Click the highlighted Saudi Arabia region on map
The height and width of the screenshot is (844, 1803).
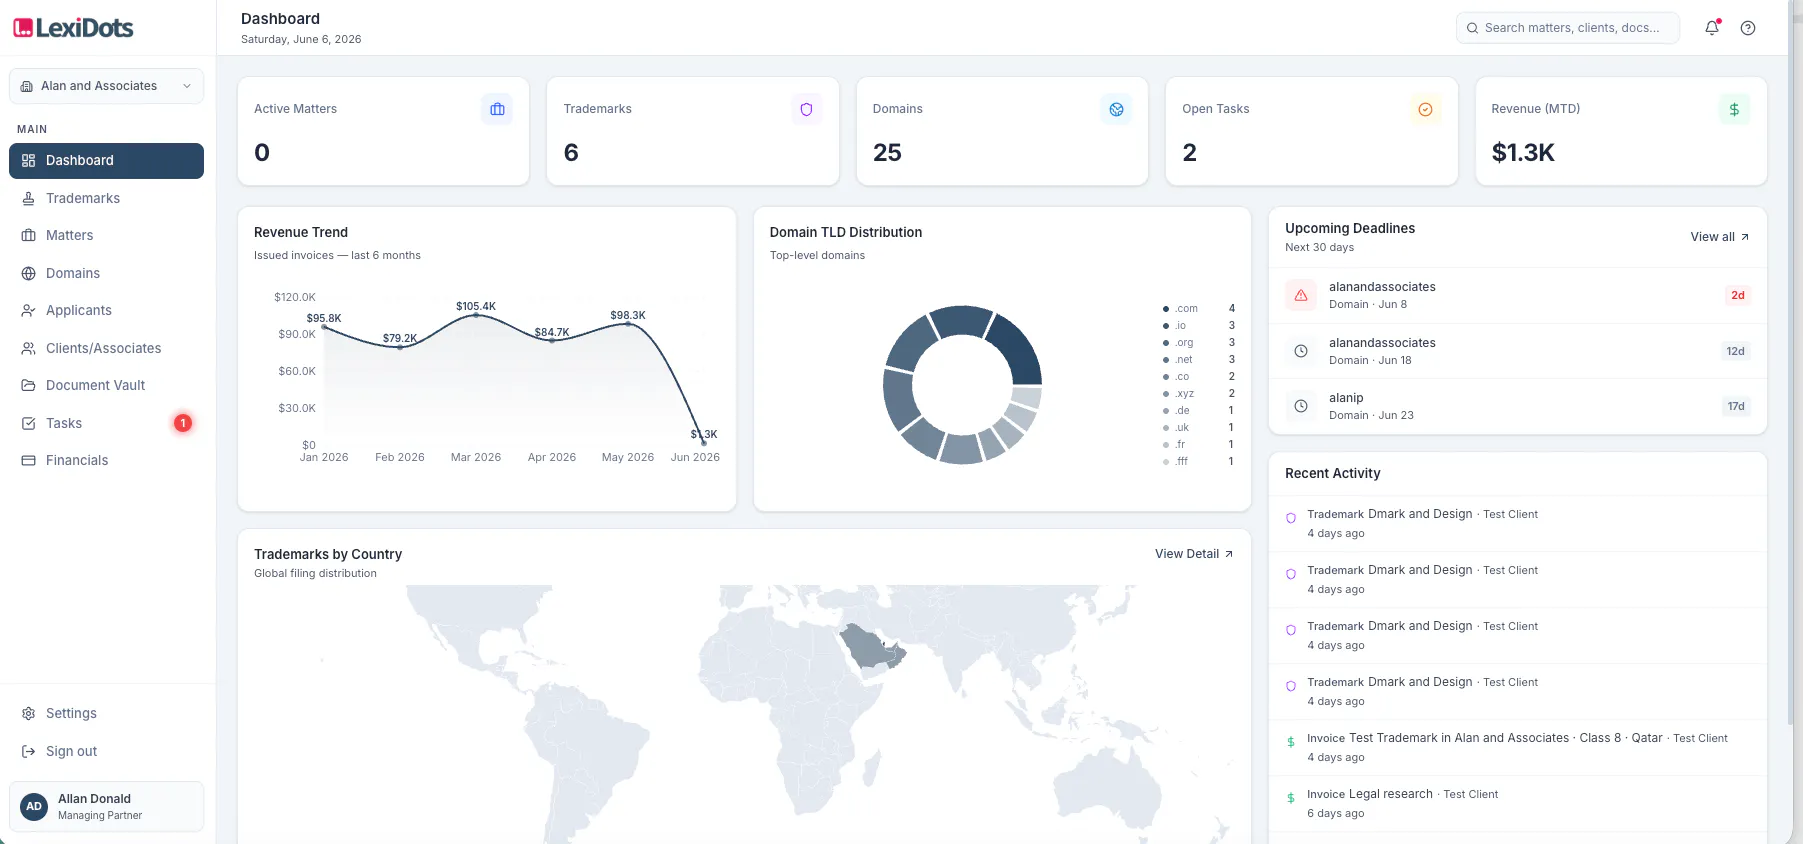point(870,645)
